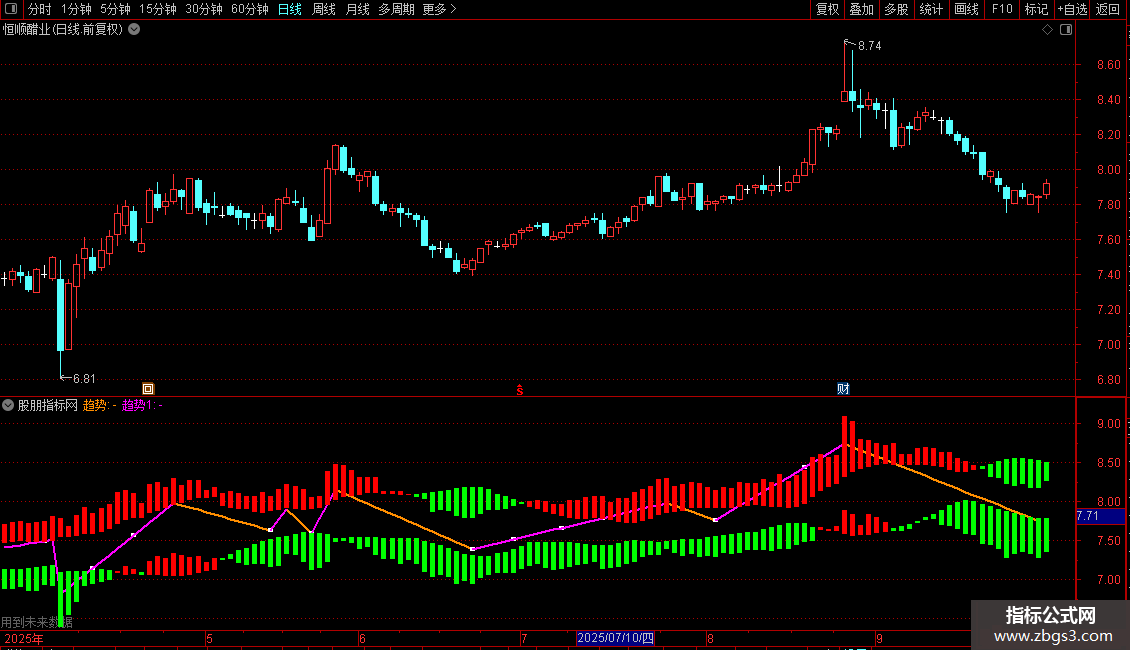
Task: Switch to 月线 monthly chart
Action: (x=357, y=9)
